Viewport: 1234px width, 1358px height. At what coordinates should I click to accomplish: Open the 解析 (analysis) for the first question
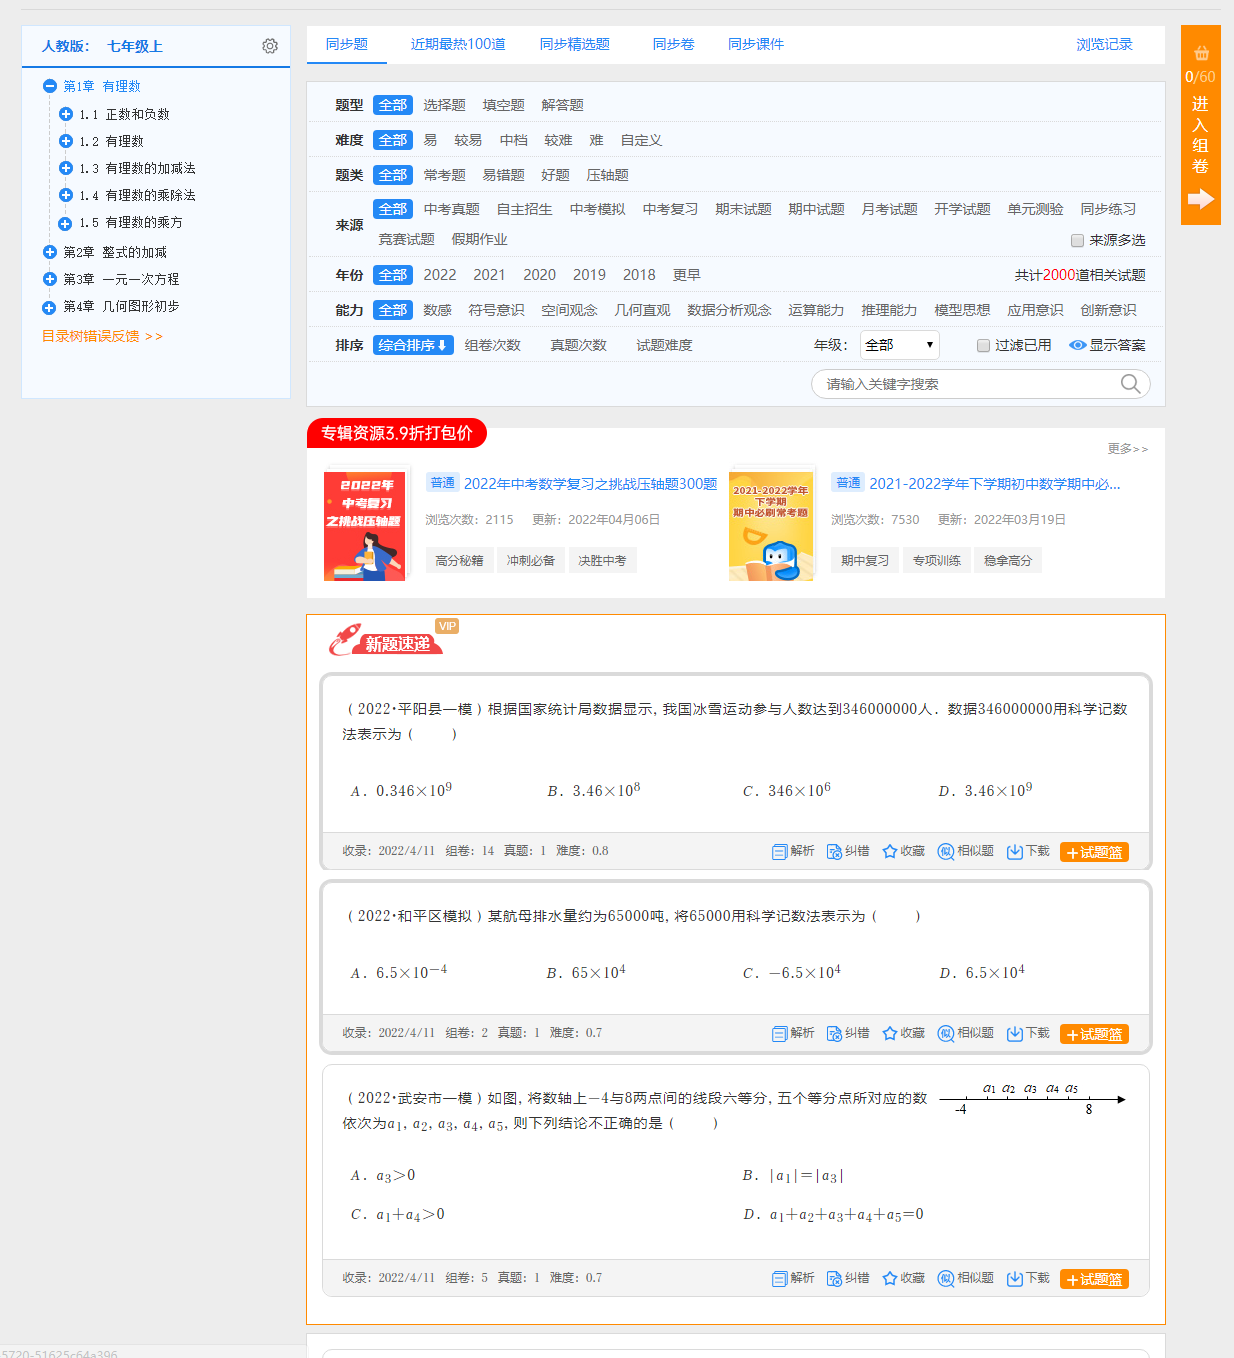point(793,851)
